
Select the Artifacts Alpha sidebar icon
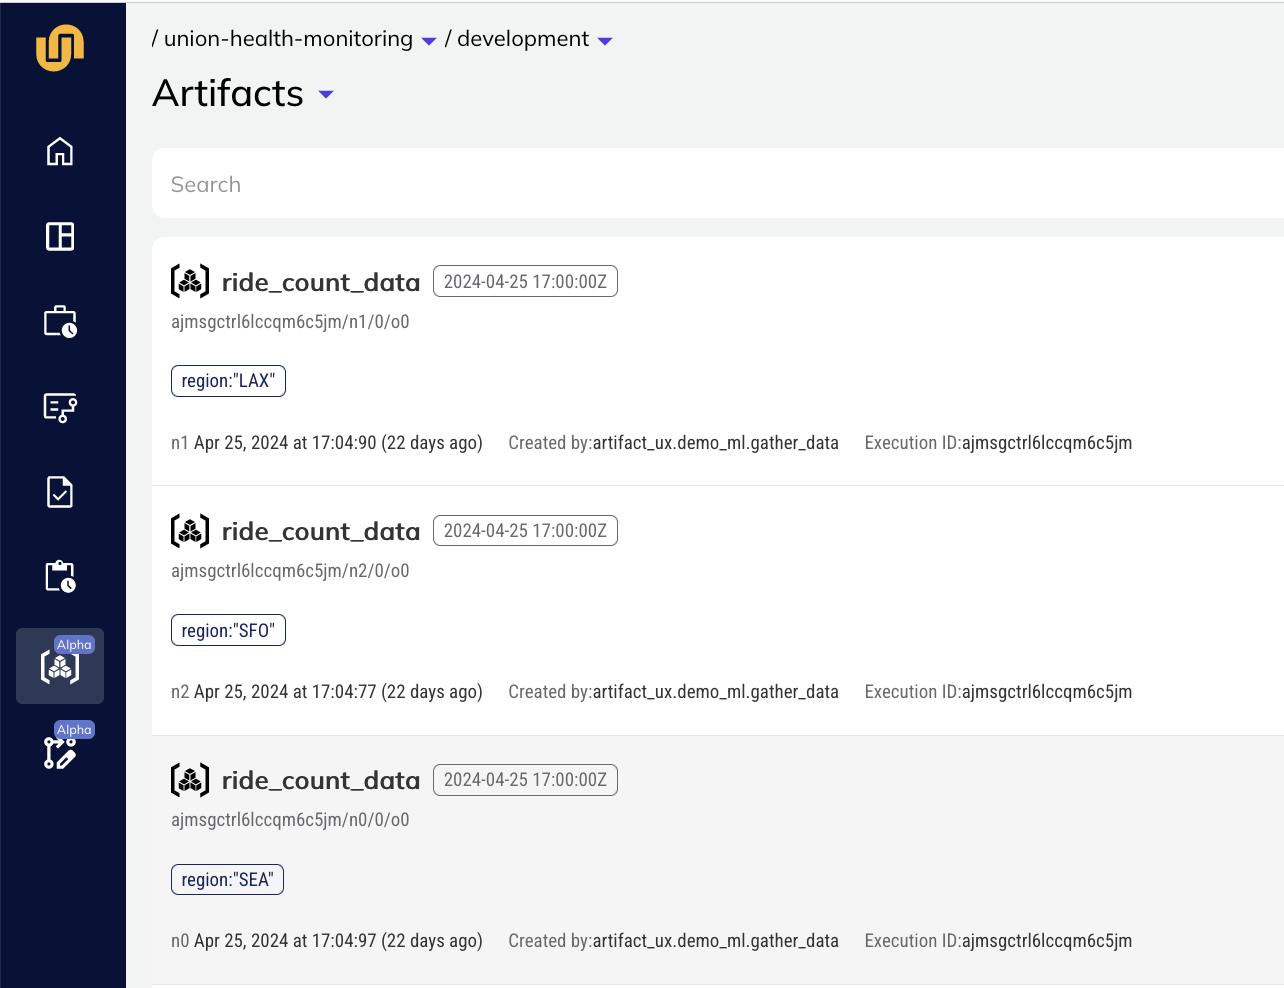60,666
